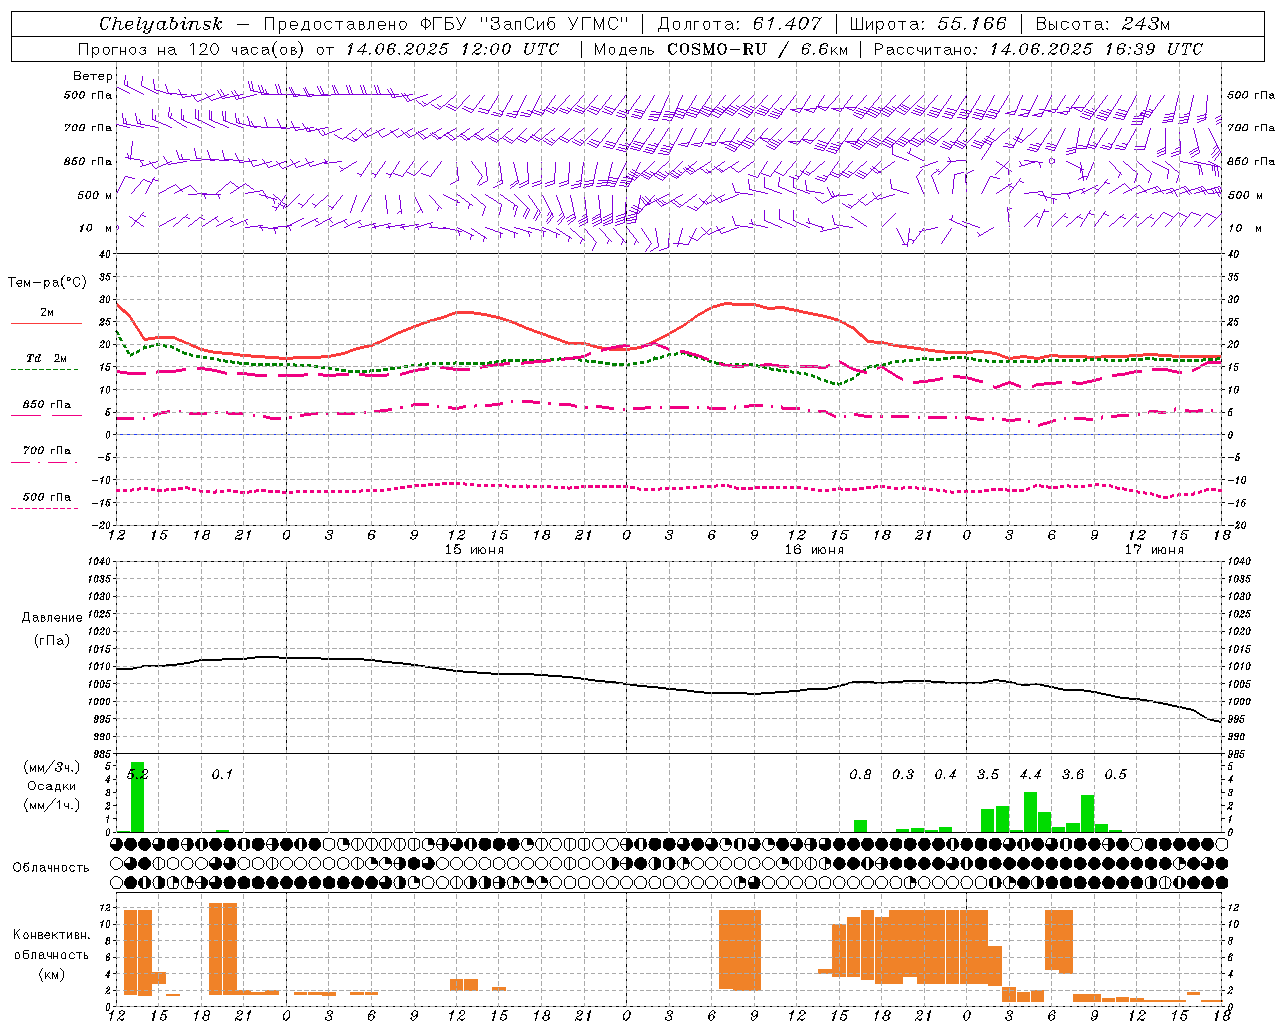The width and height of the screenshot is (1280, 1024).
Task: Click the '500 гПа' temperature legend entry with dotted line
Action: (46, 497)
